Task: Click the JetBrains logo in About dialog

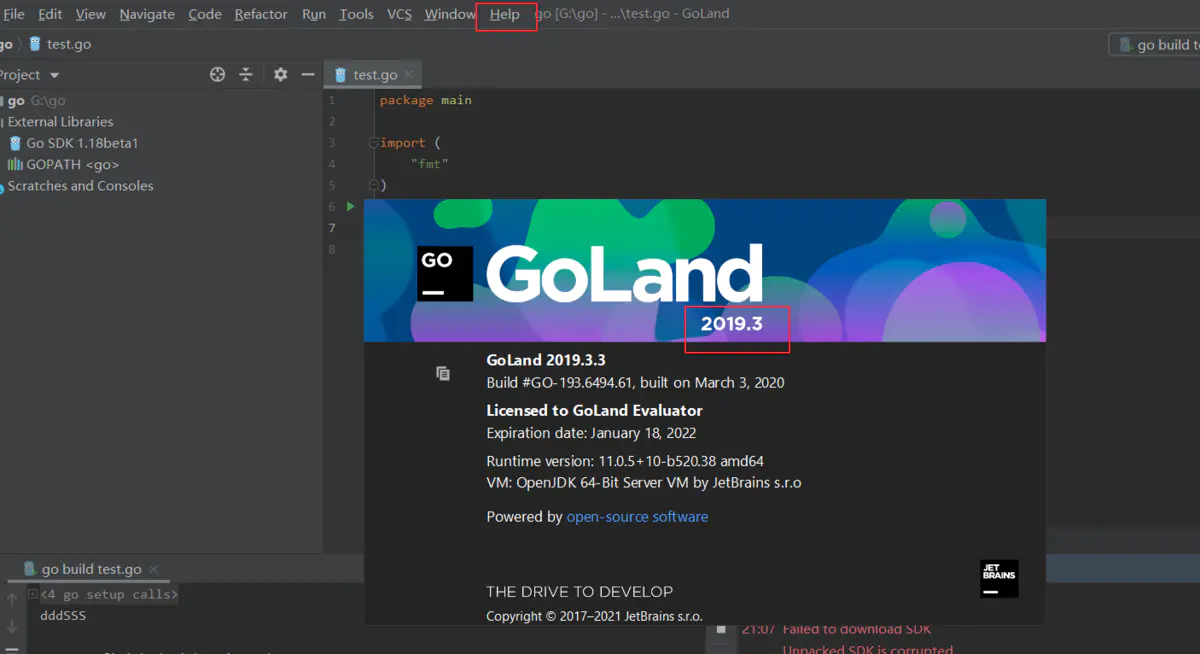Action: click(999, 579)
